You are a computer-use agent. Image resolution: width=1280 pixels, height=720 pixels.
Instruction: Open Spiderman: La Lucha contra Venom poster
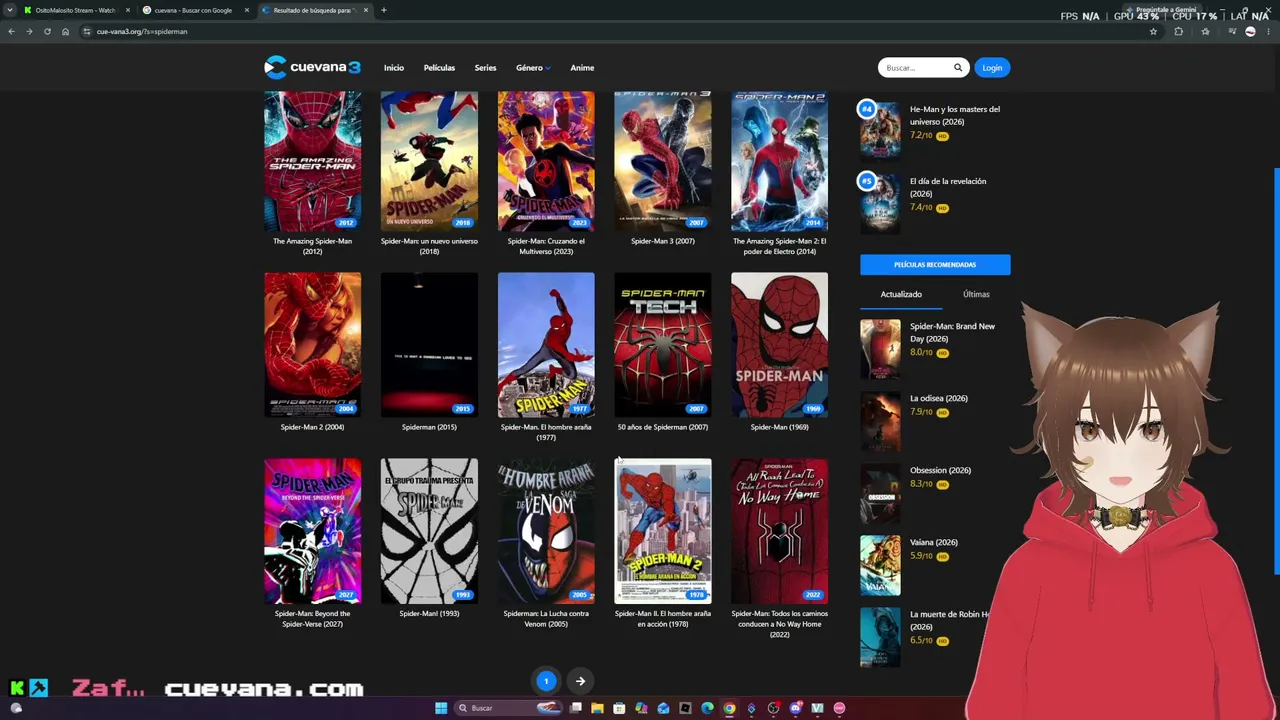(x=546, y=531)
